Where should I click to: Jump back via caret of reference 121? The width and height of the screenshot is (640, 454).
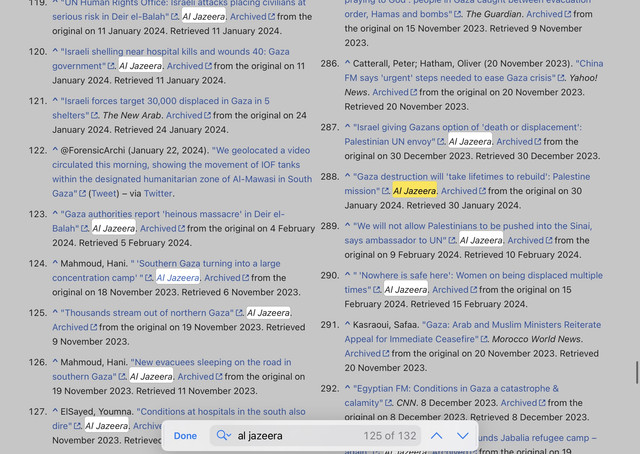point(55,101)
